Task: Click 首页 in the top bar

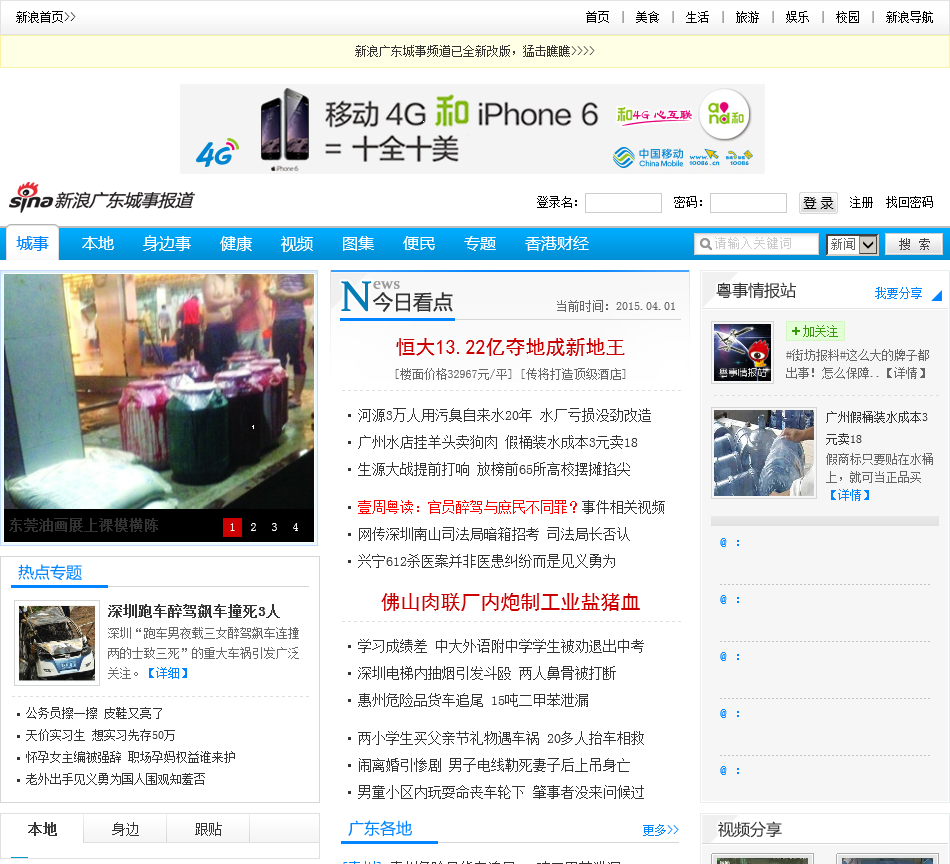Action: click(x=597, y=17)
